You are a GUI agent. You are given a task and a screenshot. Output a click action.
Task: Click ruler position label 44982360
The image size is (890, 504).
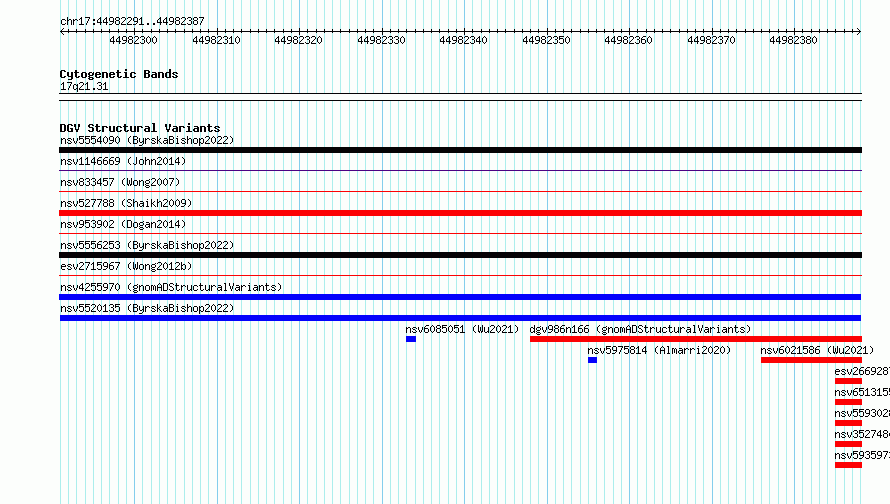point(628,40)
